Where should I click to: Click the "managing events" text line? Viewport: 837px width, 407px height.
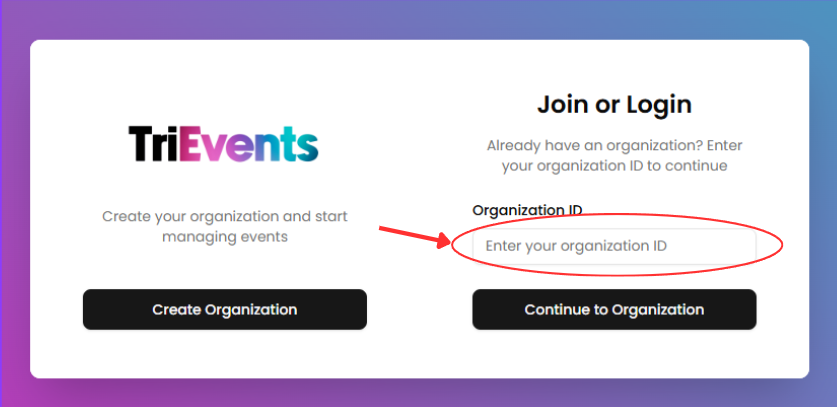pyautogui.click(x=224, y=237)
